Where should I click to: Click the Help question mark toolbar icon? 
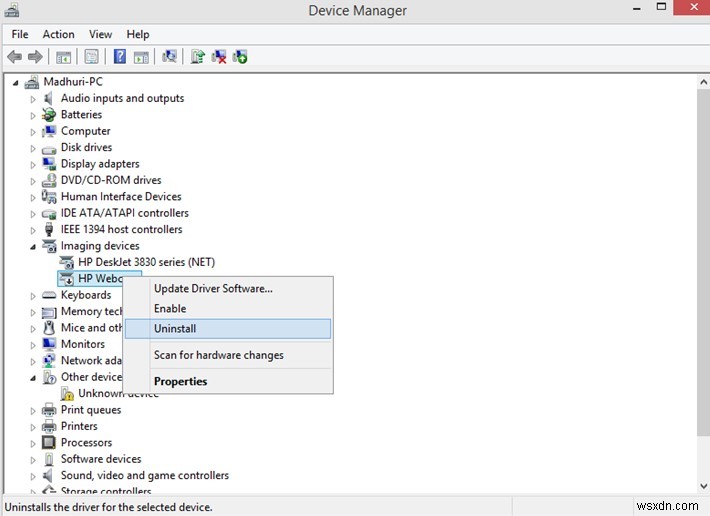(119, 57)
